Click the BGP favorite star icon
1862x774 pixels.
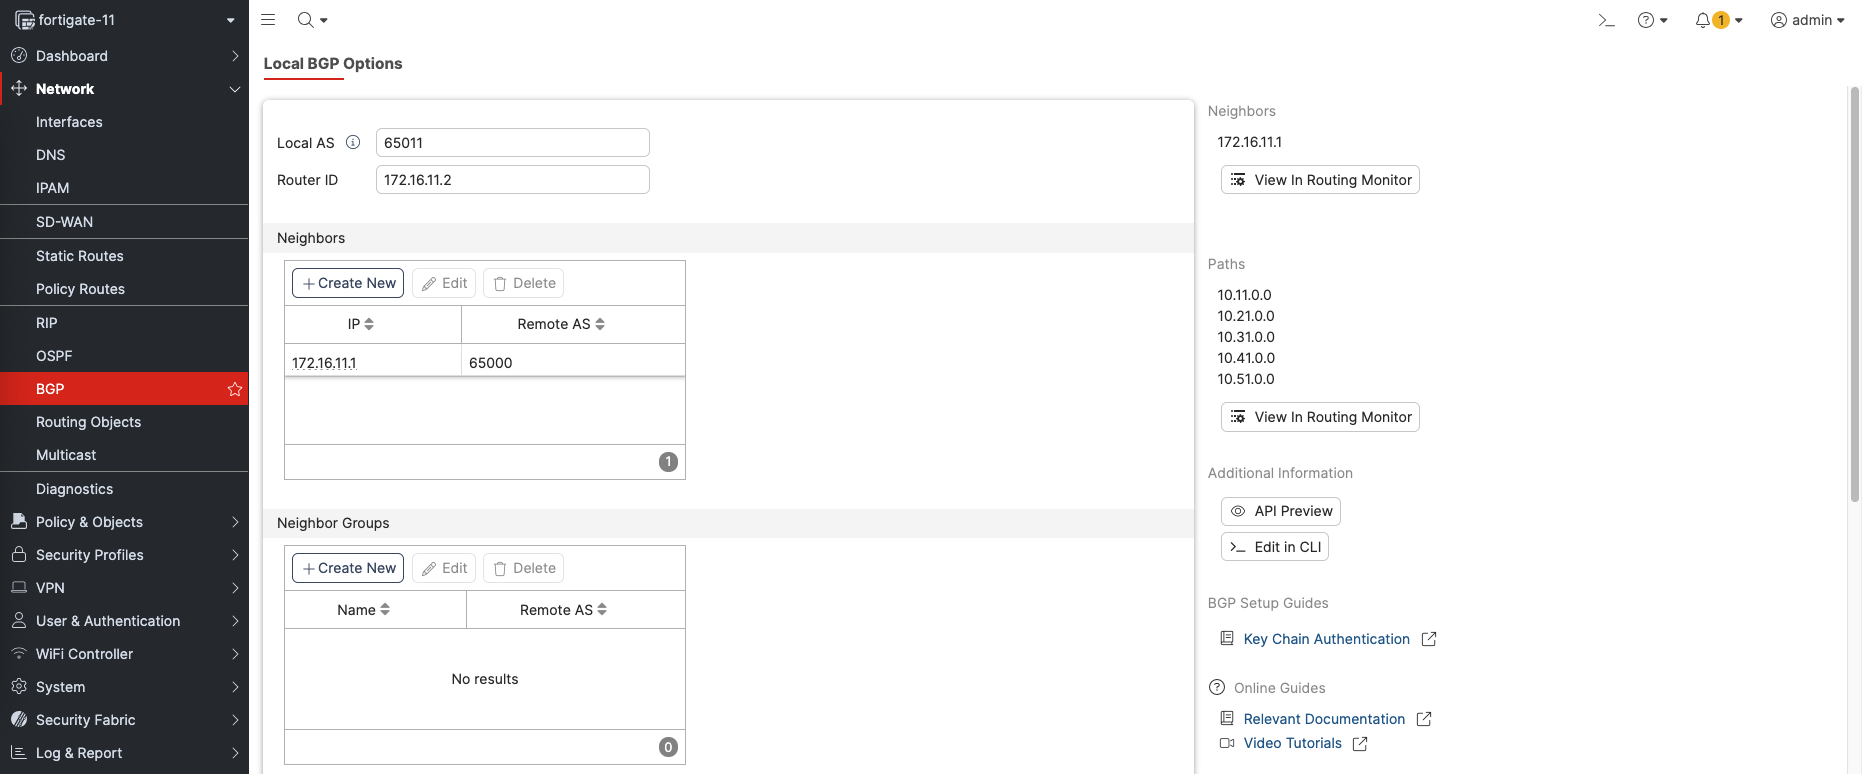(235, 389)
